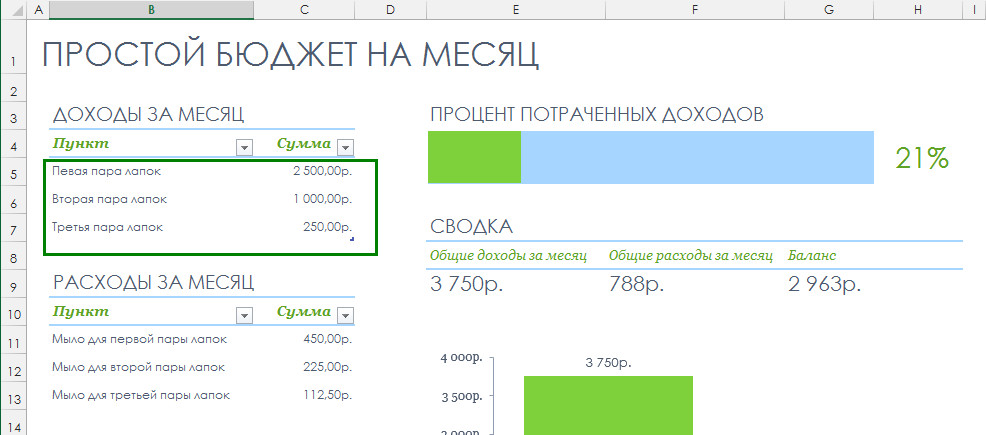The width and height of the screenshot is (986, 435).
Task: Select the 1 000,00р. amount cell
Action: click(x=304, y=199)
